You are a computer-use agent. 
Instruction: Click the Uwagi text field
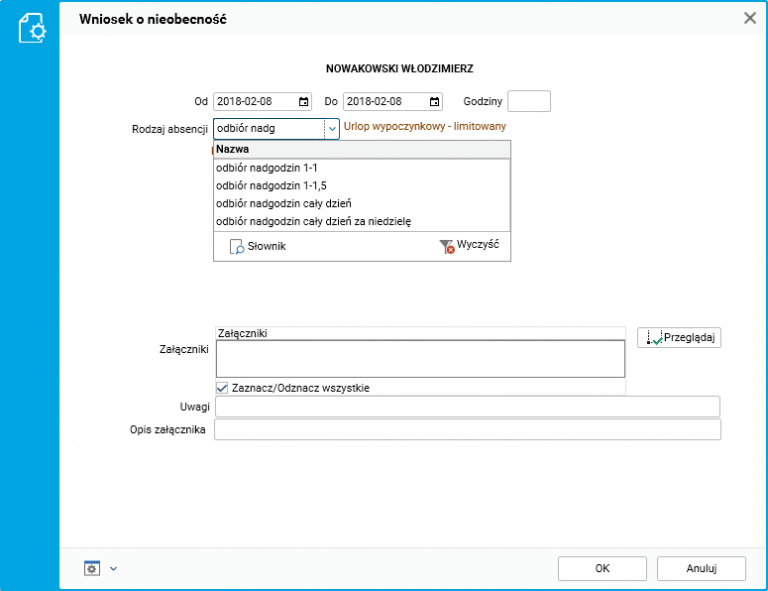click(x=468, y=407)
